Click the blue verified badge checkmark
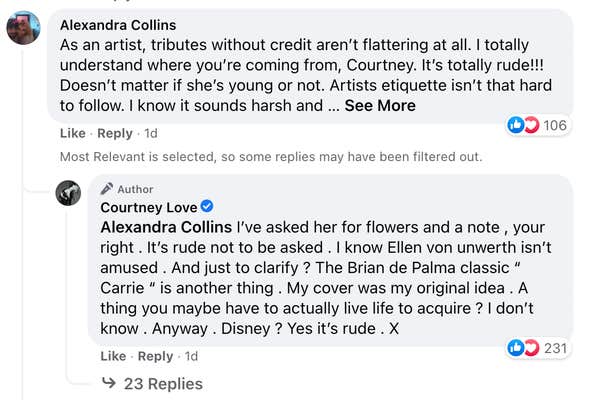613x400 pixels. click(207, 207)
